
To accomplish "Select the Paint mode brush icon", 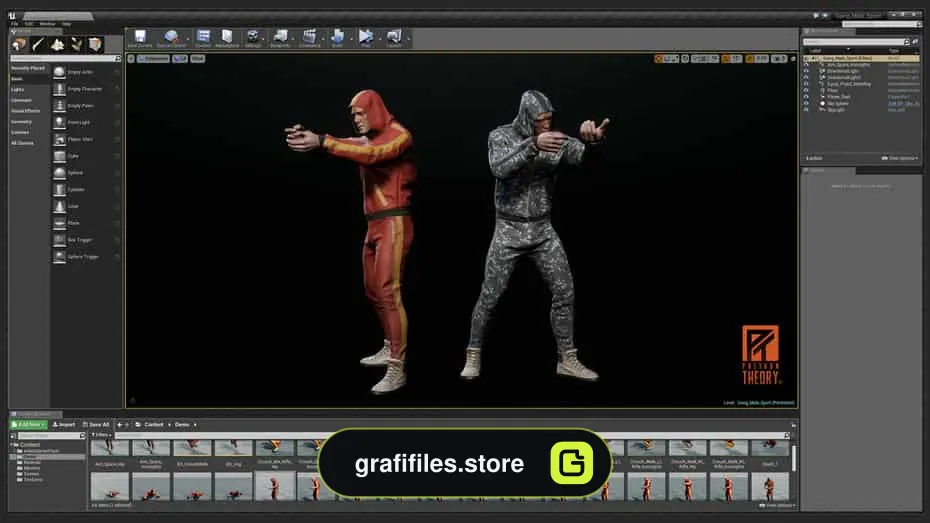I will [x=38, y=44].
